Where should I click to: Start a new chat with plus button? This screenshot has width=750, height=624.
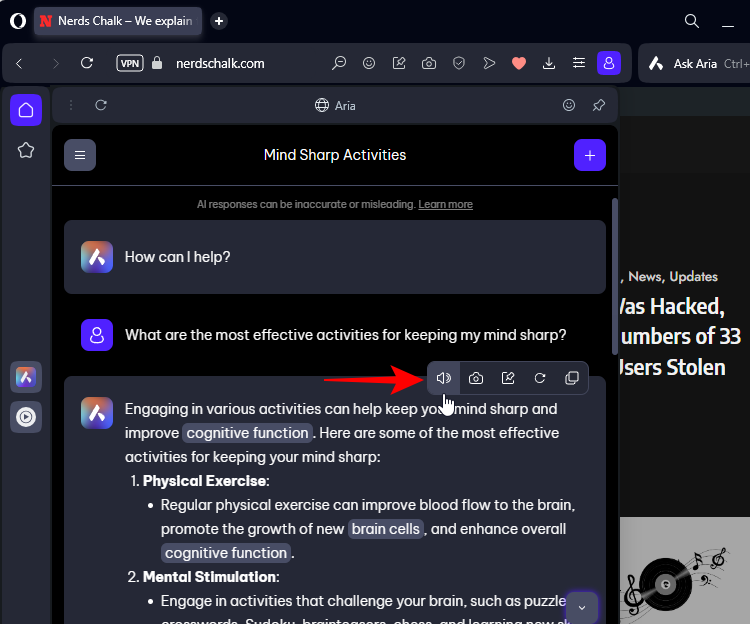[x=590, y=155]
